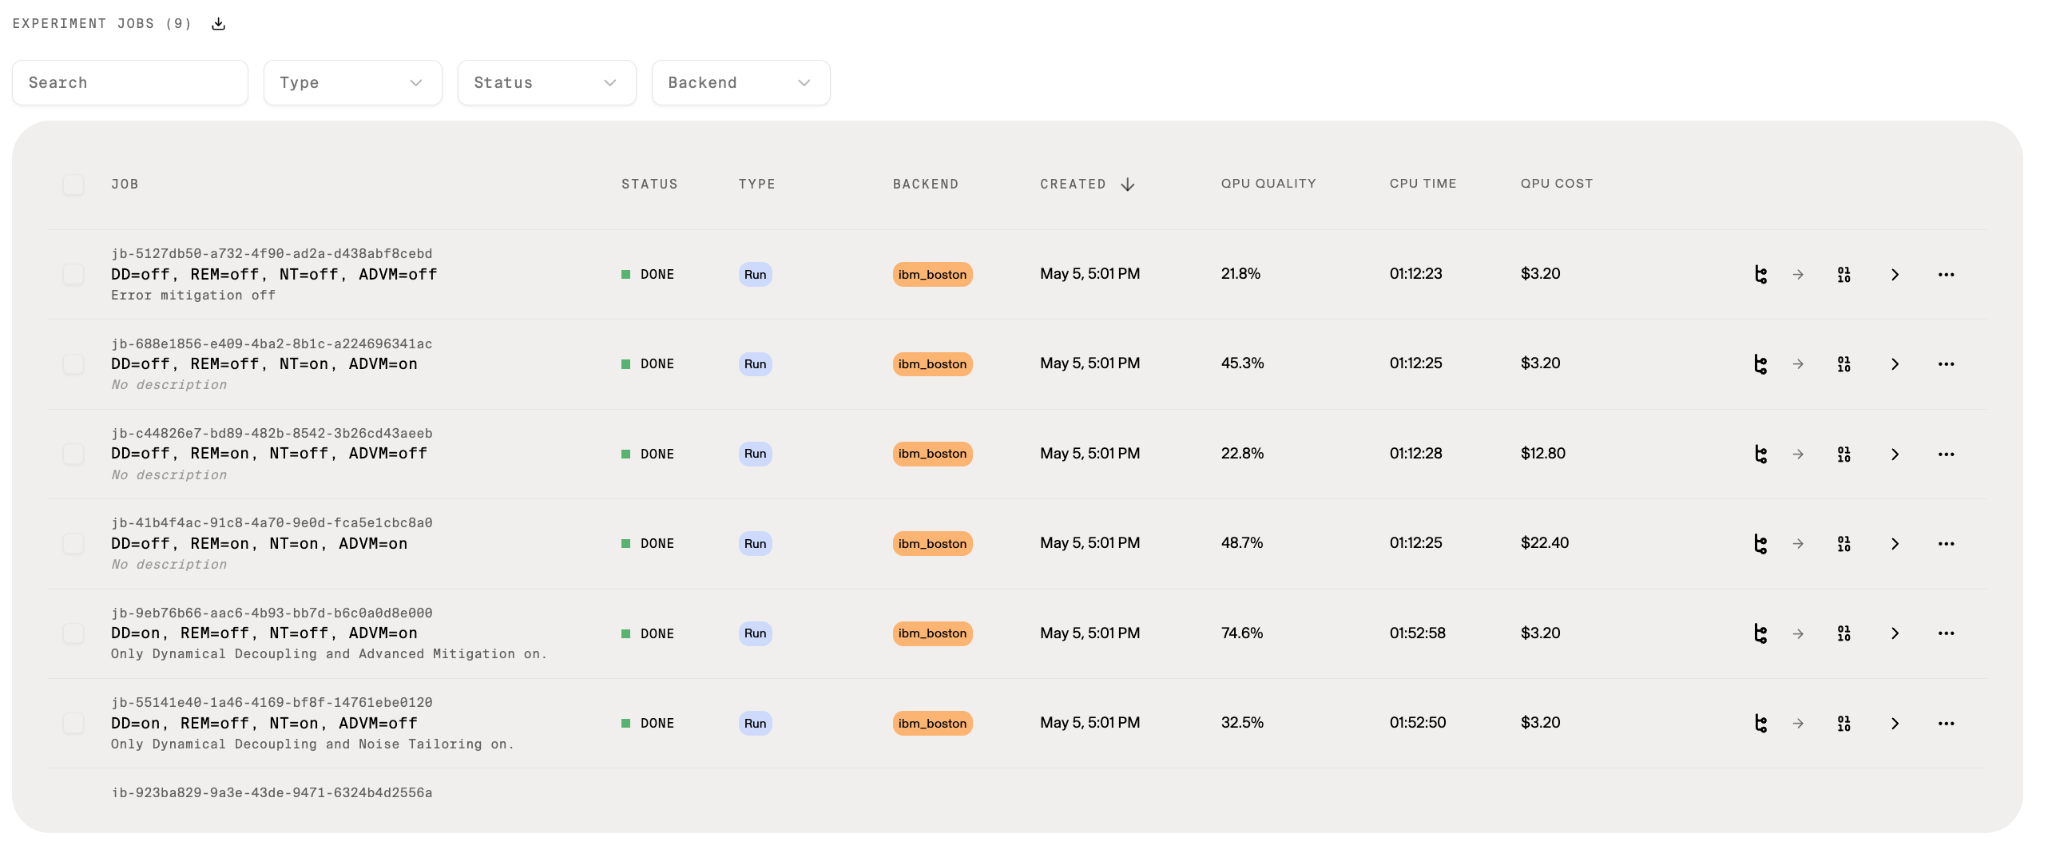Expand details chevron for job jb-41b4f4ac
Image resolution: width=2048 pixels, height=846 pixels.
[x=1895, y=544]
